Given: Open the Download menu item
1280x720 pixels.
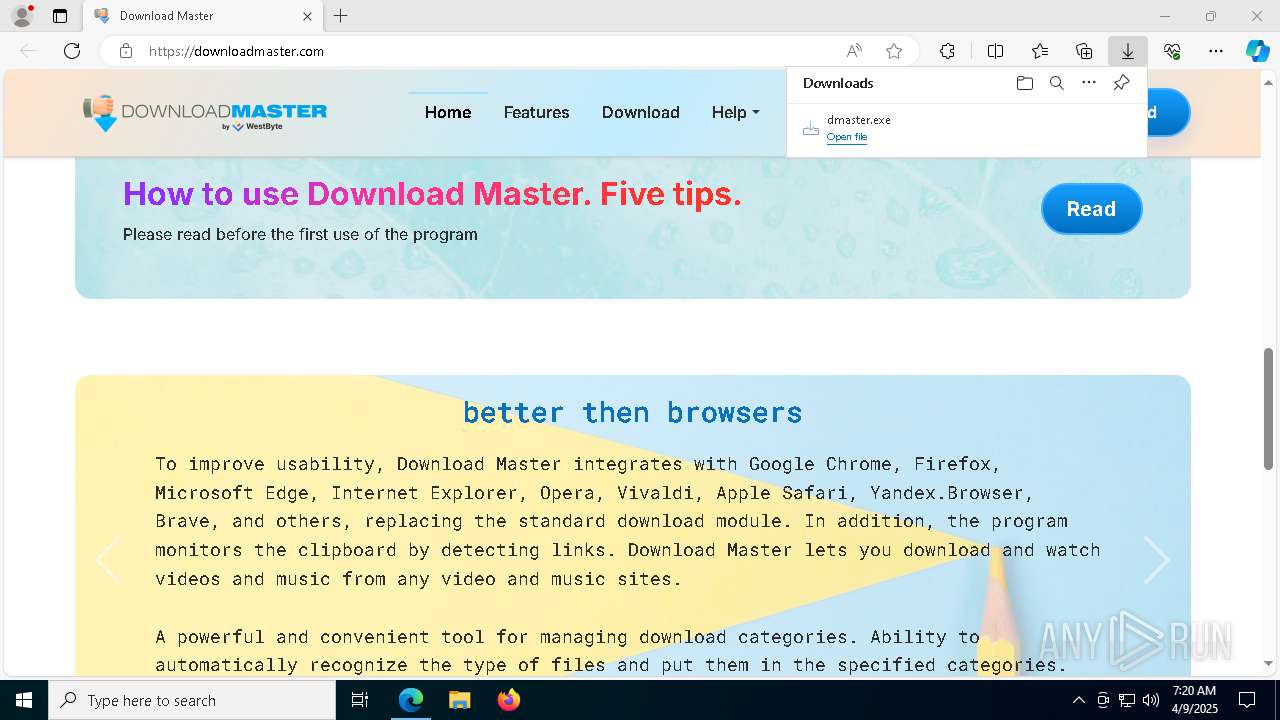Looking at the screenshot, I should 641,112.
